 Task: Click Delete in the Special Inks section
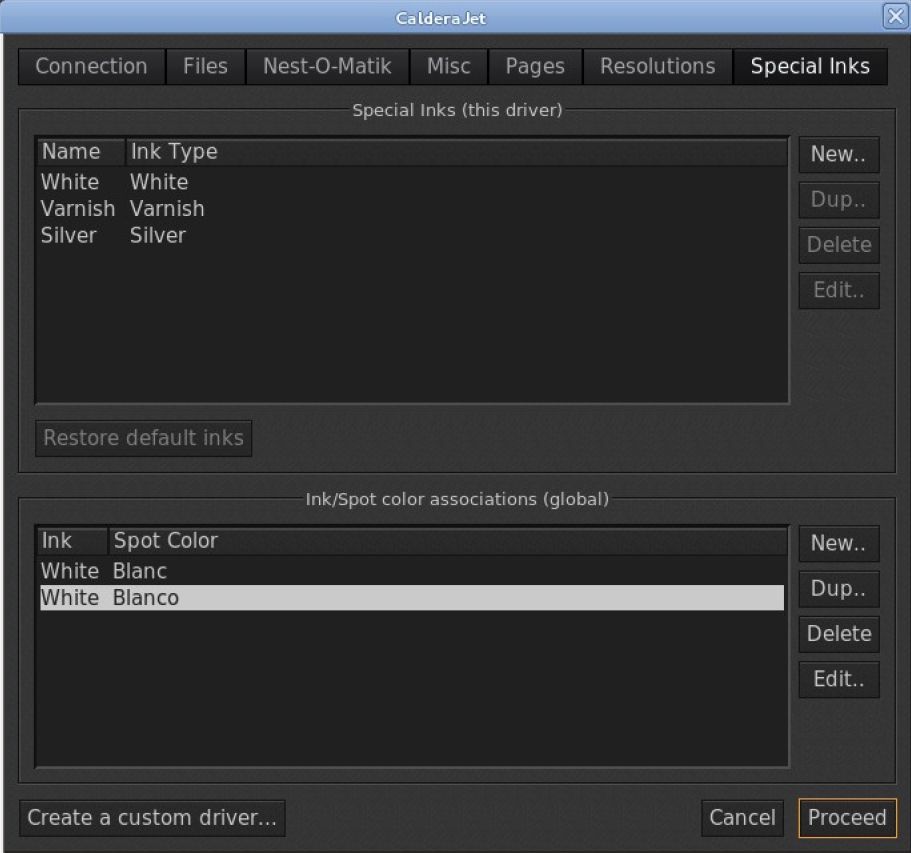[x=838, y=245]
